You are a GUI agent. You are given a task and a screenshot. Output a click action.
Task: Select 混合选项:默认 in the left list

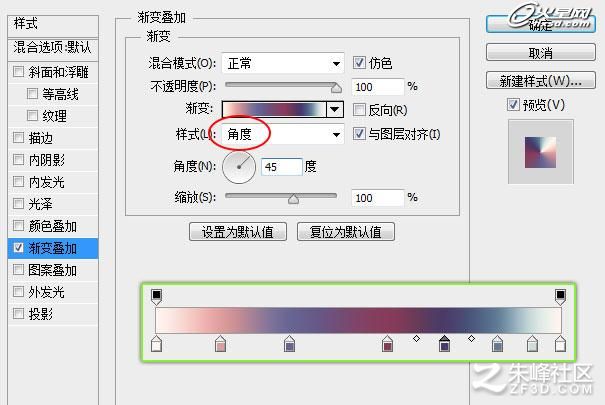(x=53, y=48)
